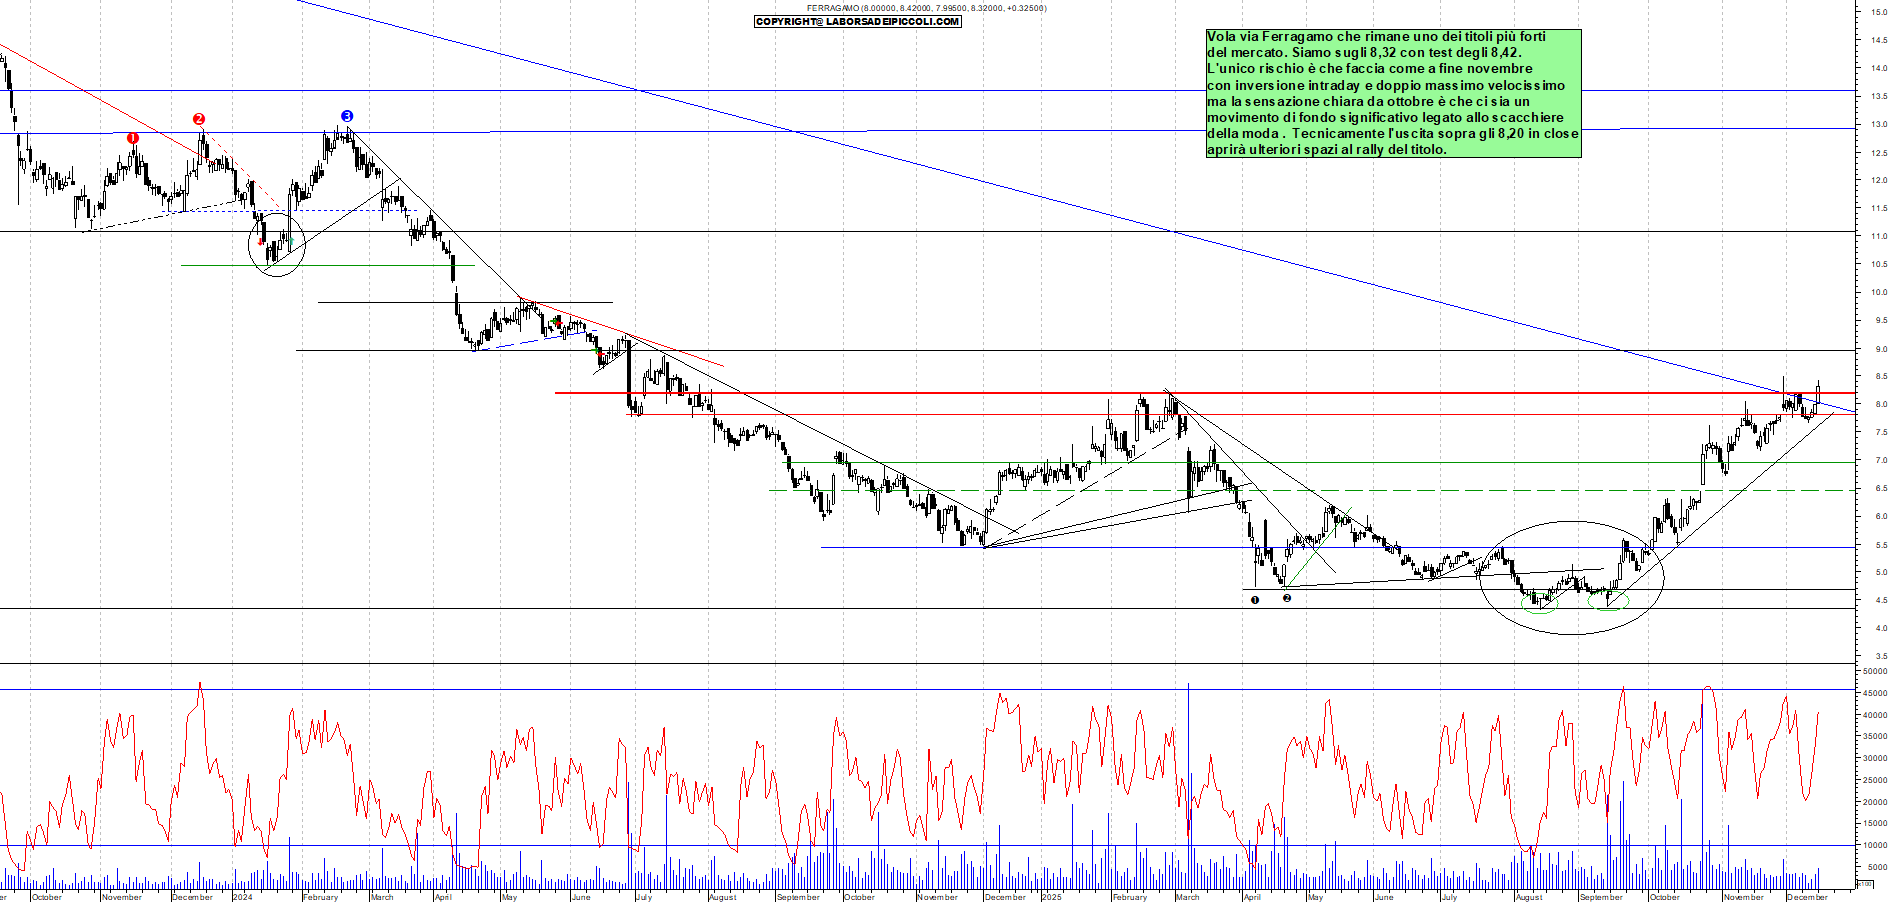
Task: Click the green Ferragamo commentary text box
Action: (x=1392, y=93)
